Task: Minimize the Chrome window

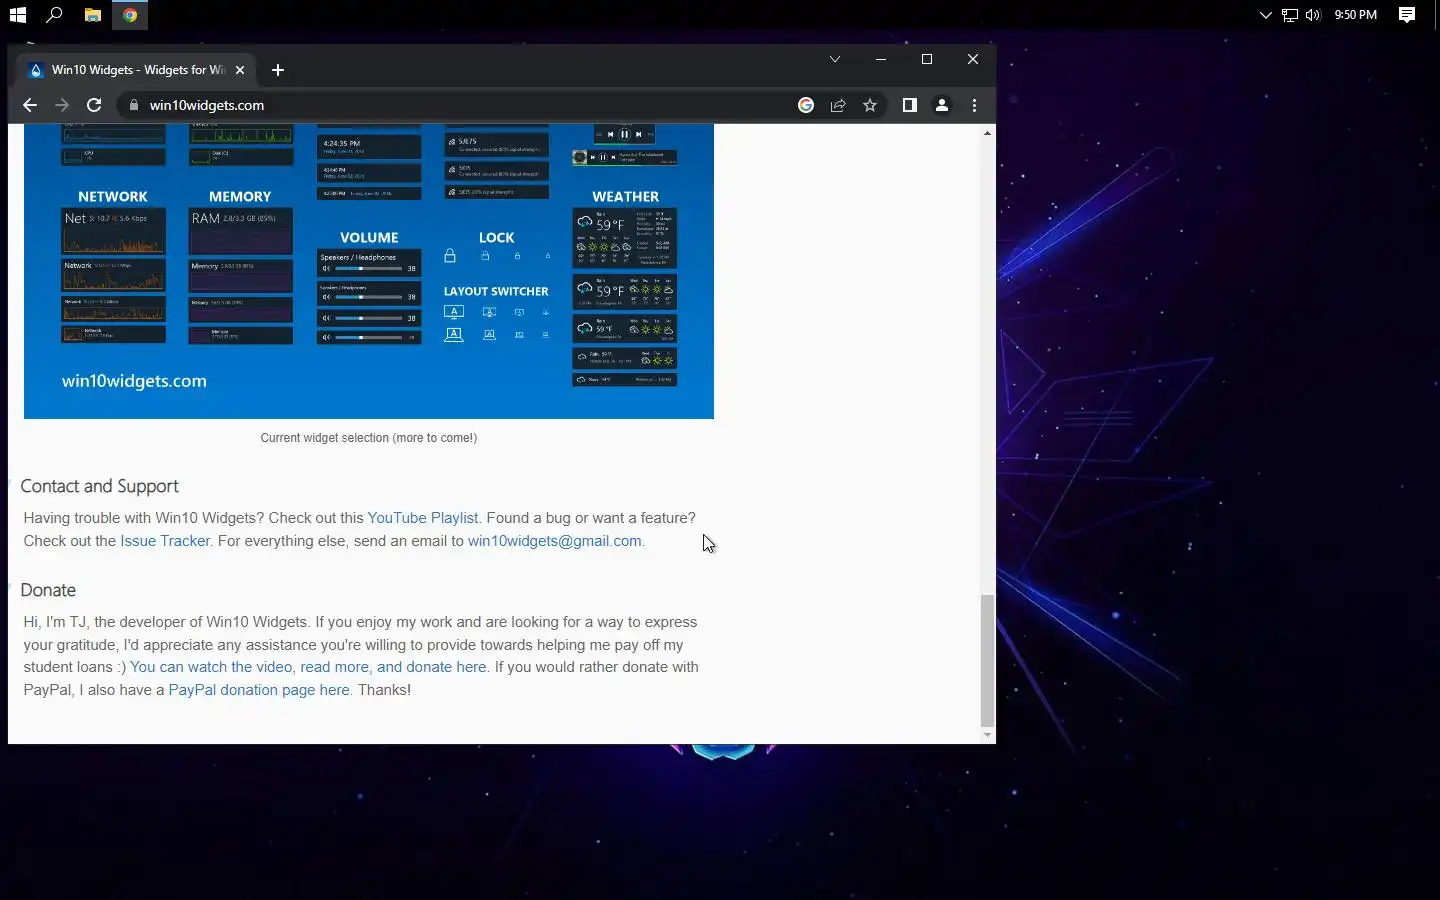Action: [x=881, y=59]
